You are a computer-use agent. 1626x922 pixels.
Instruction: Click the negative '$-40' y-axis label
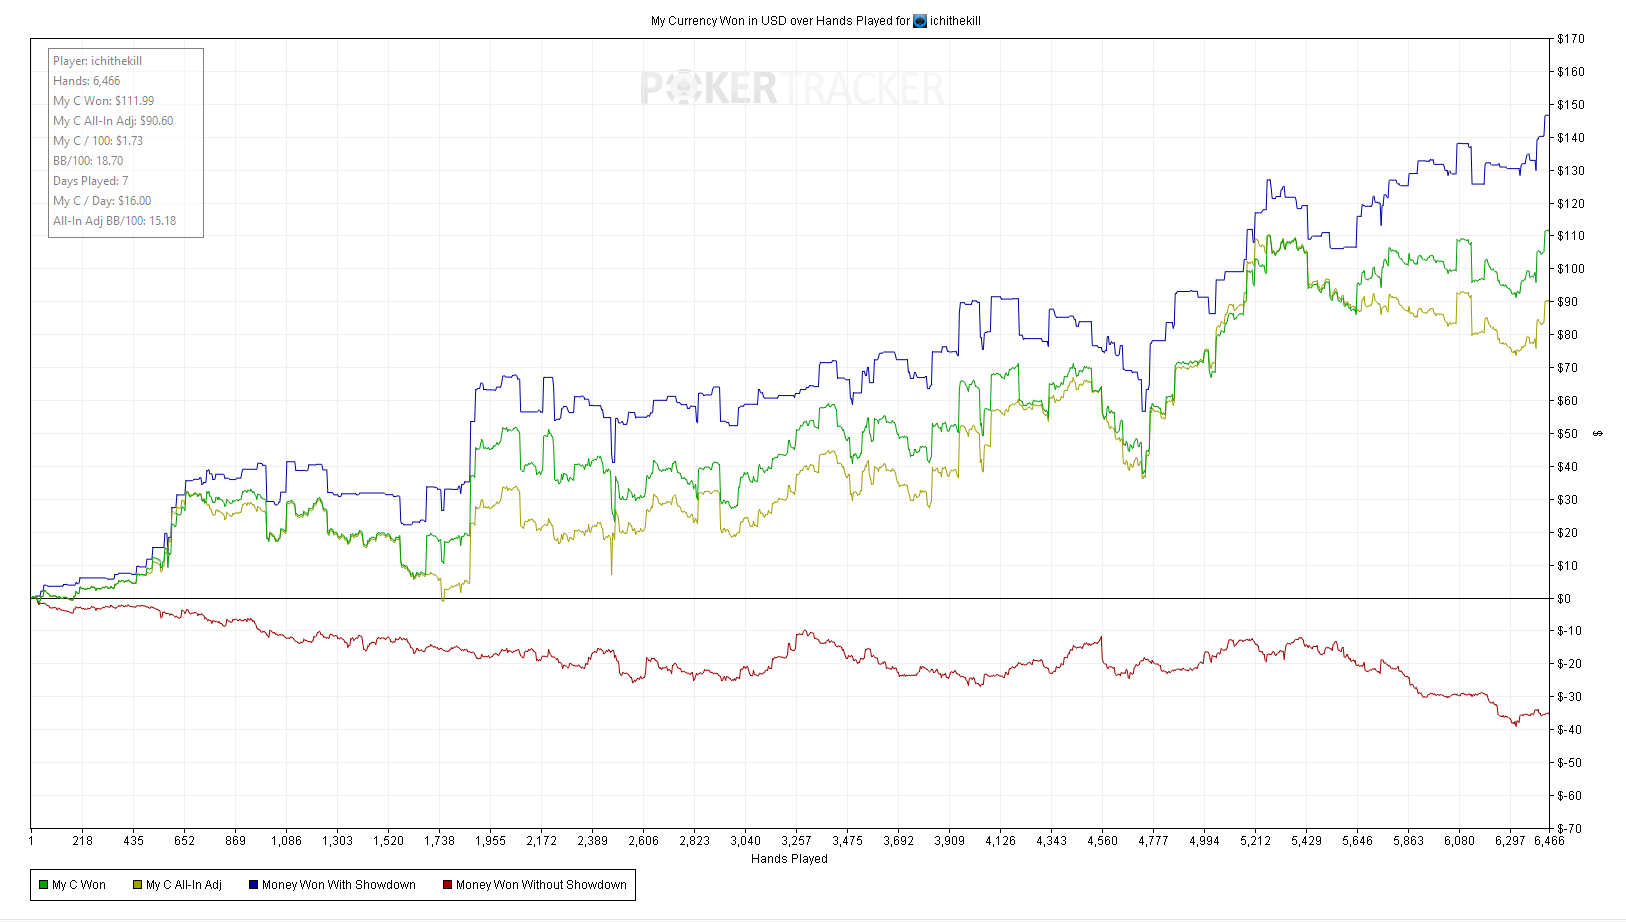(x=1570, y=730)
